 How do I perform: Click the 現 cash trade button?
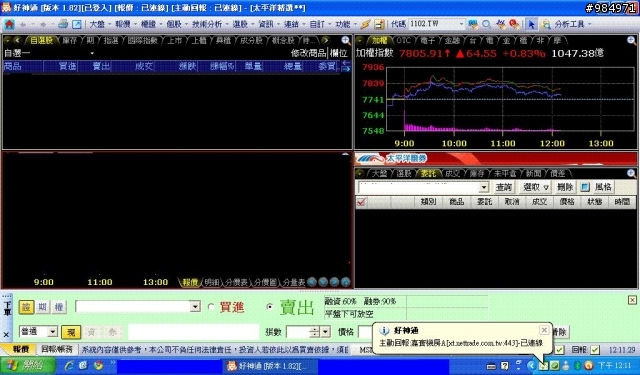(x=71, y=332)
